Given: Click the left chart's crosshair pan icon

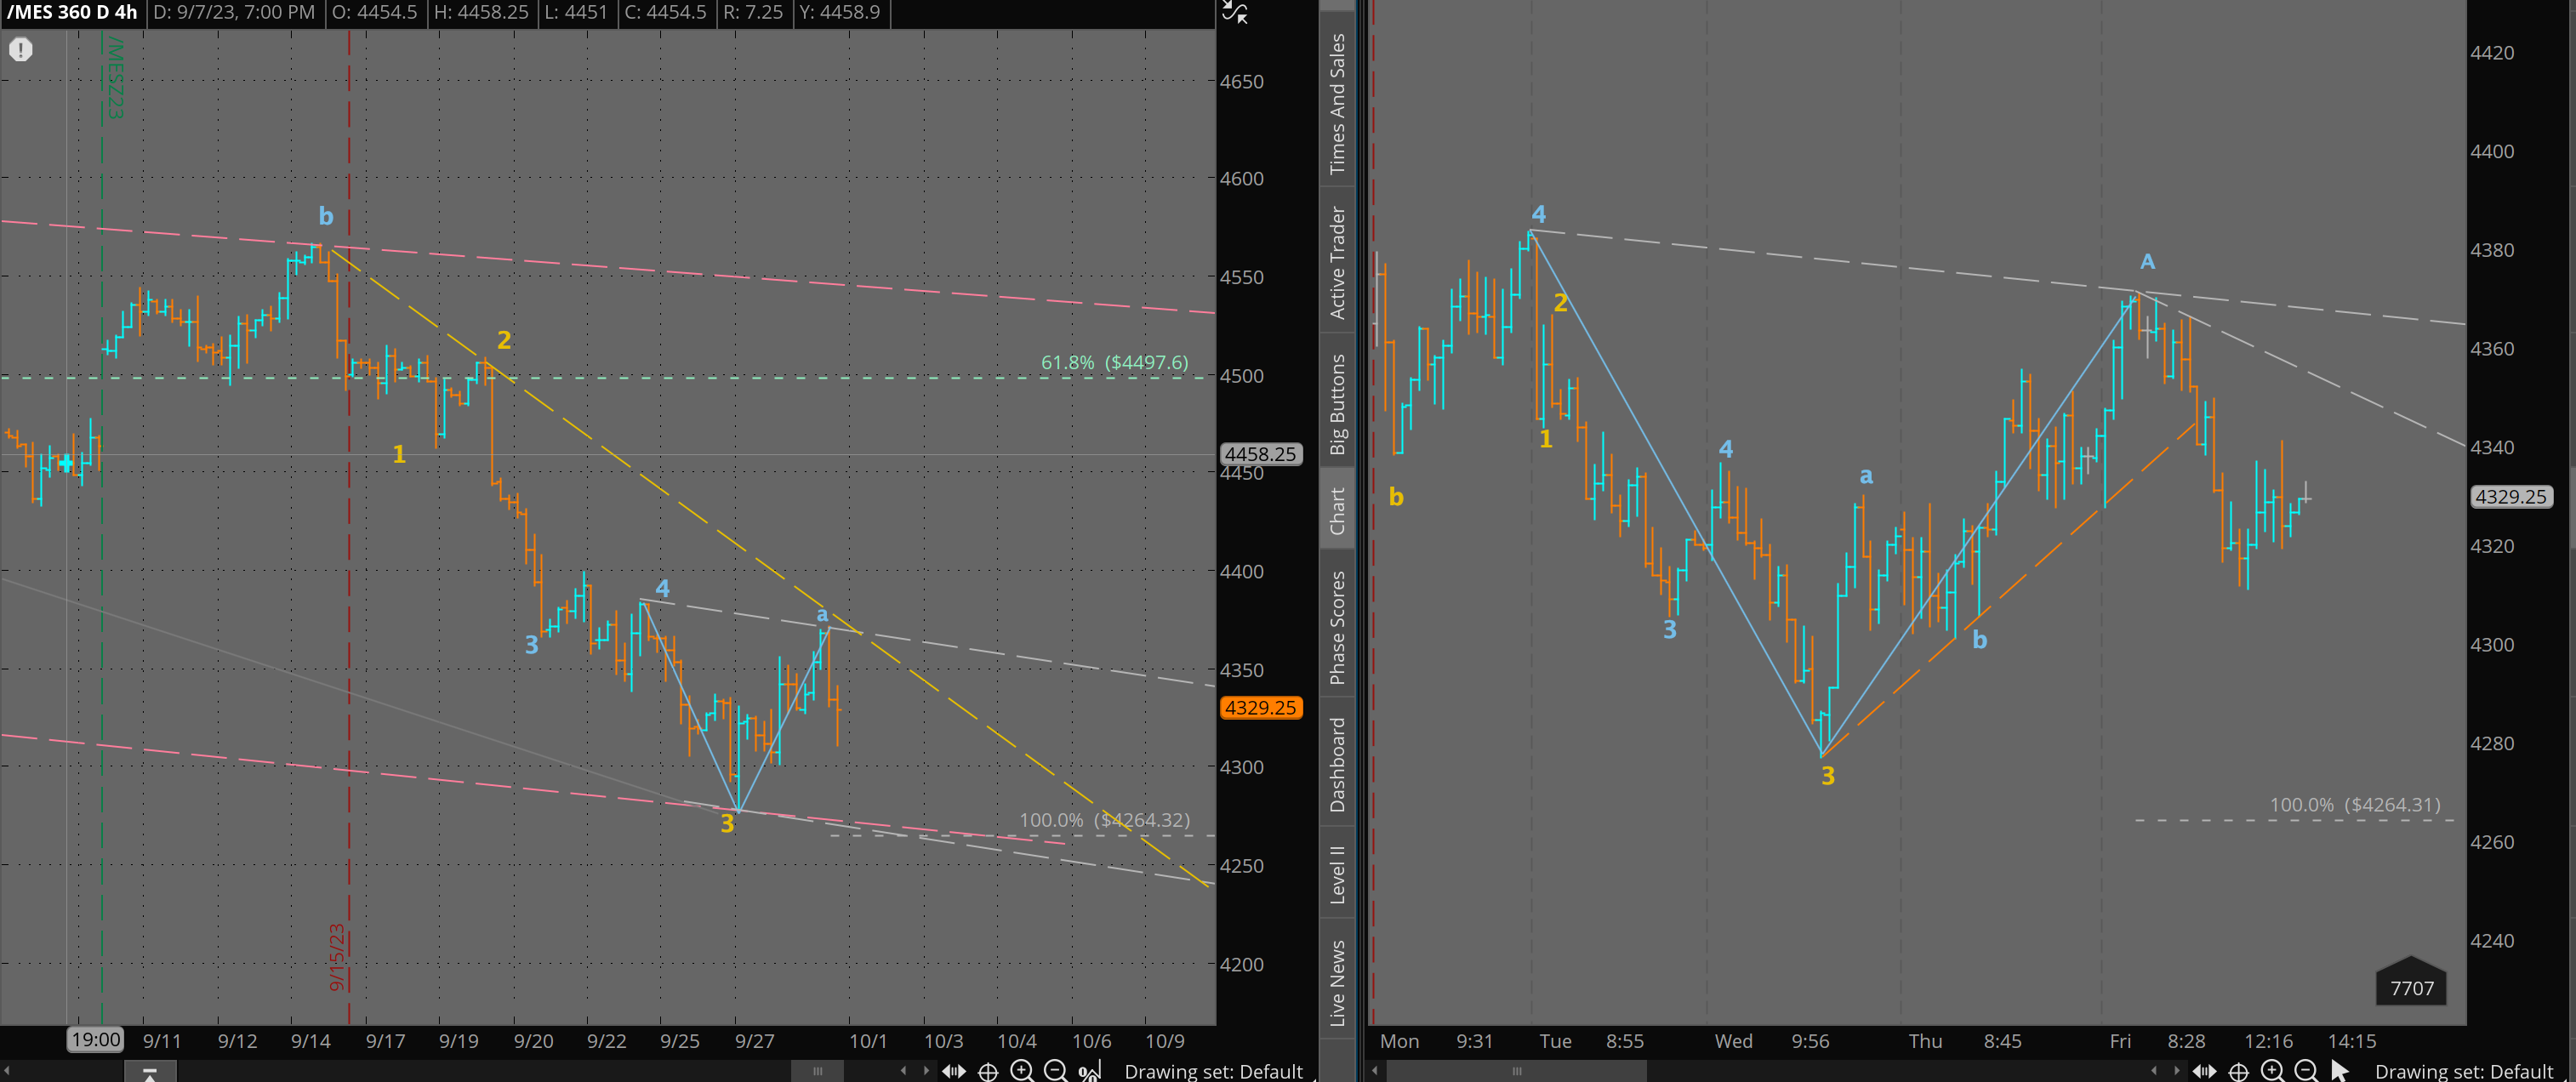Looking at the screenshot, I should pyautogui.click(x=988, y=1071).
